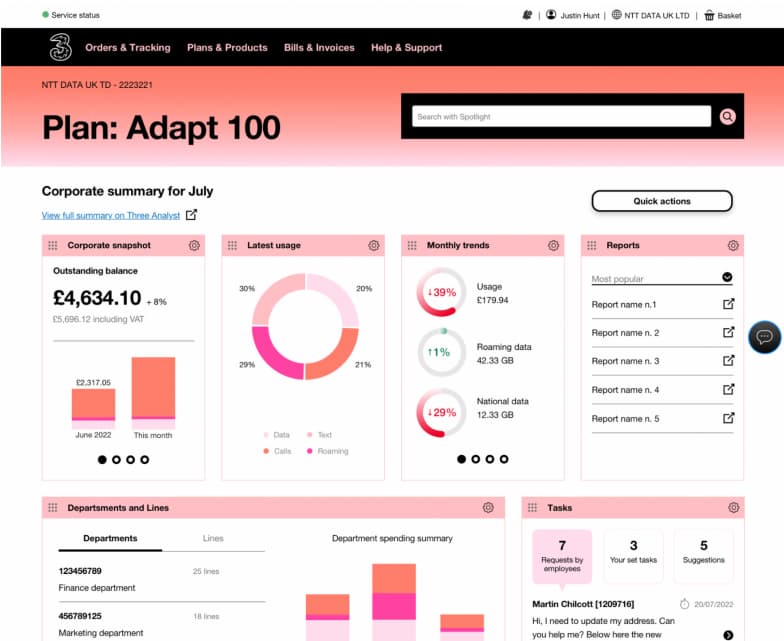Select the 7 Requests by employees card
This screenshot has height=641, width=784.
pyautogui.click(x=562, y=556)
